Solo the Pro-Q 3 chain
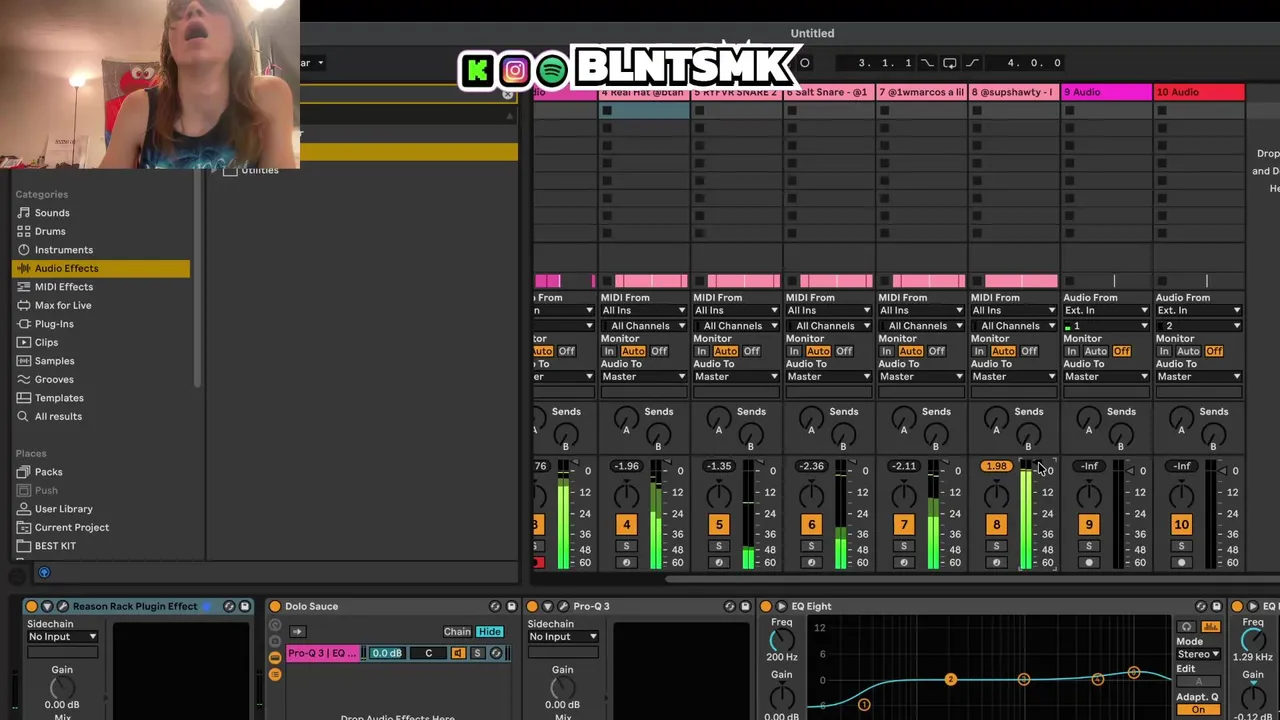 tap(477, 653)
